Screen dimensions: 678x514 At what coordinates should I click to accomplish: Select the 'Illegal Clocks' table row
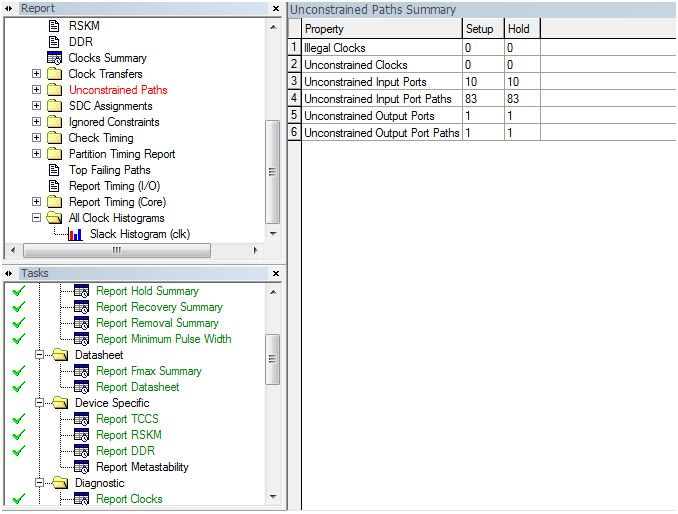(482, 48)
